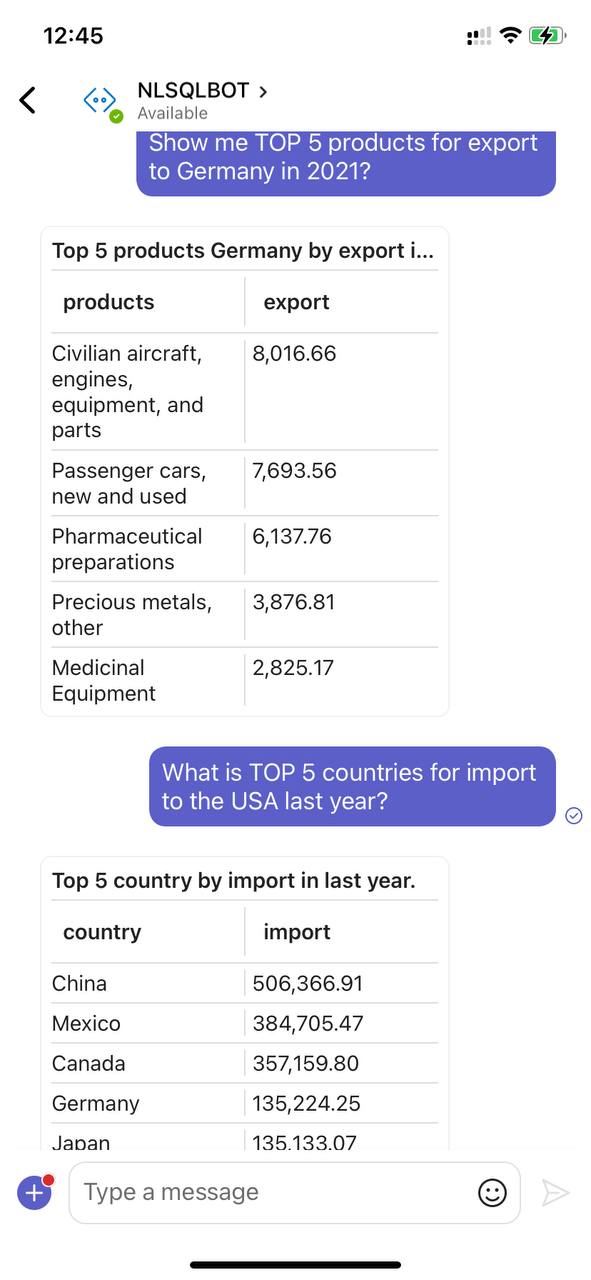This screenshot has width=591, height=1280.
Task: Tap the send message arrow icon
Action: click(555, 1192)
